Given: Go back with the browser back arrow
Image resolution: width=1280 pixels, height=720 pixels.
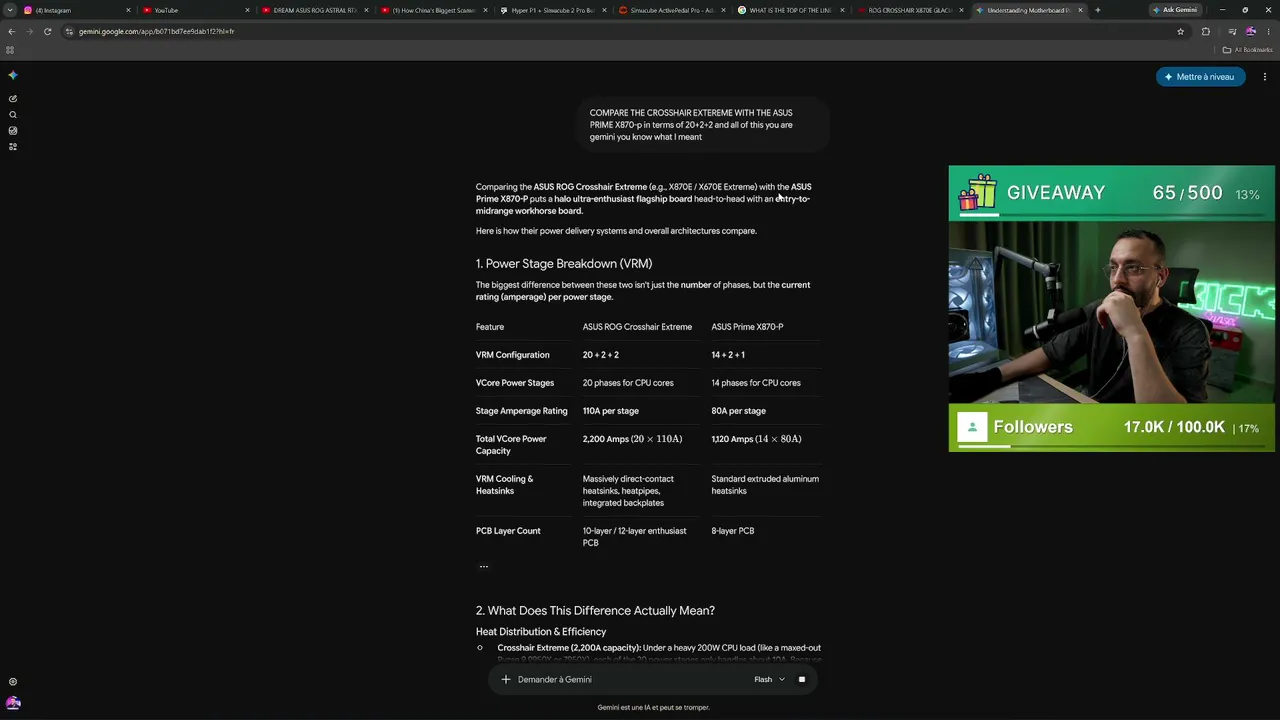Looking at the screenshot, I should [12, 32].
